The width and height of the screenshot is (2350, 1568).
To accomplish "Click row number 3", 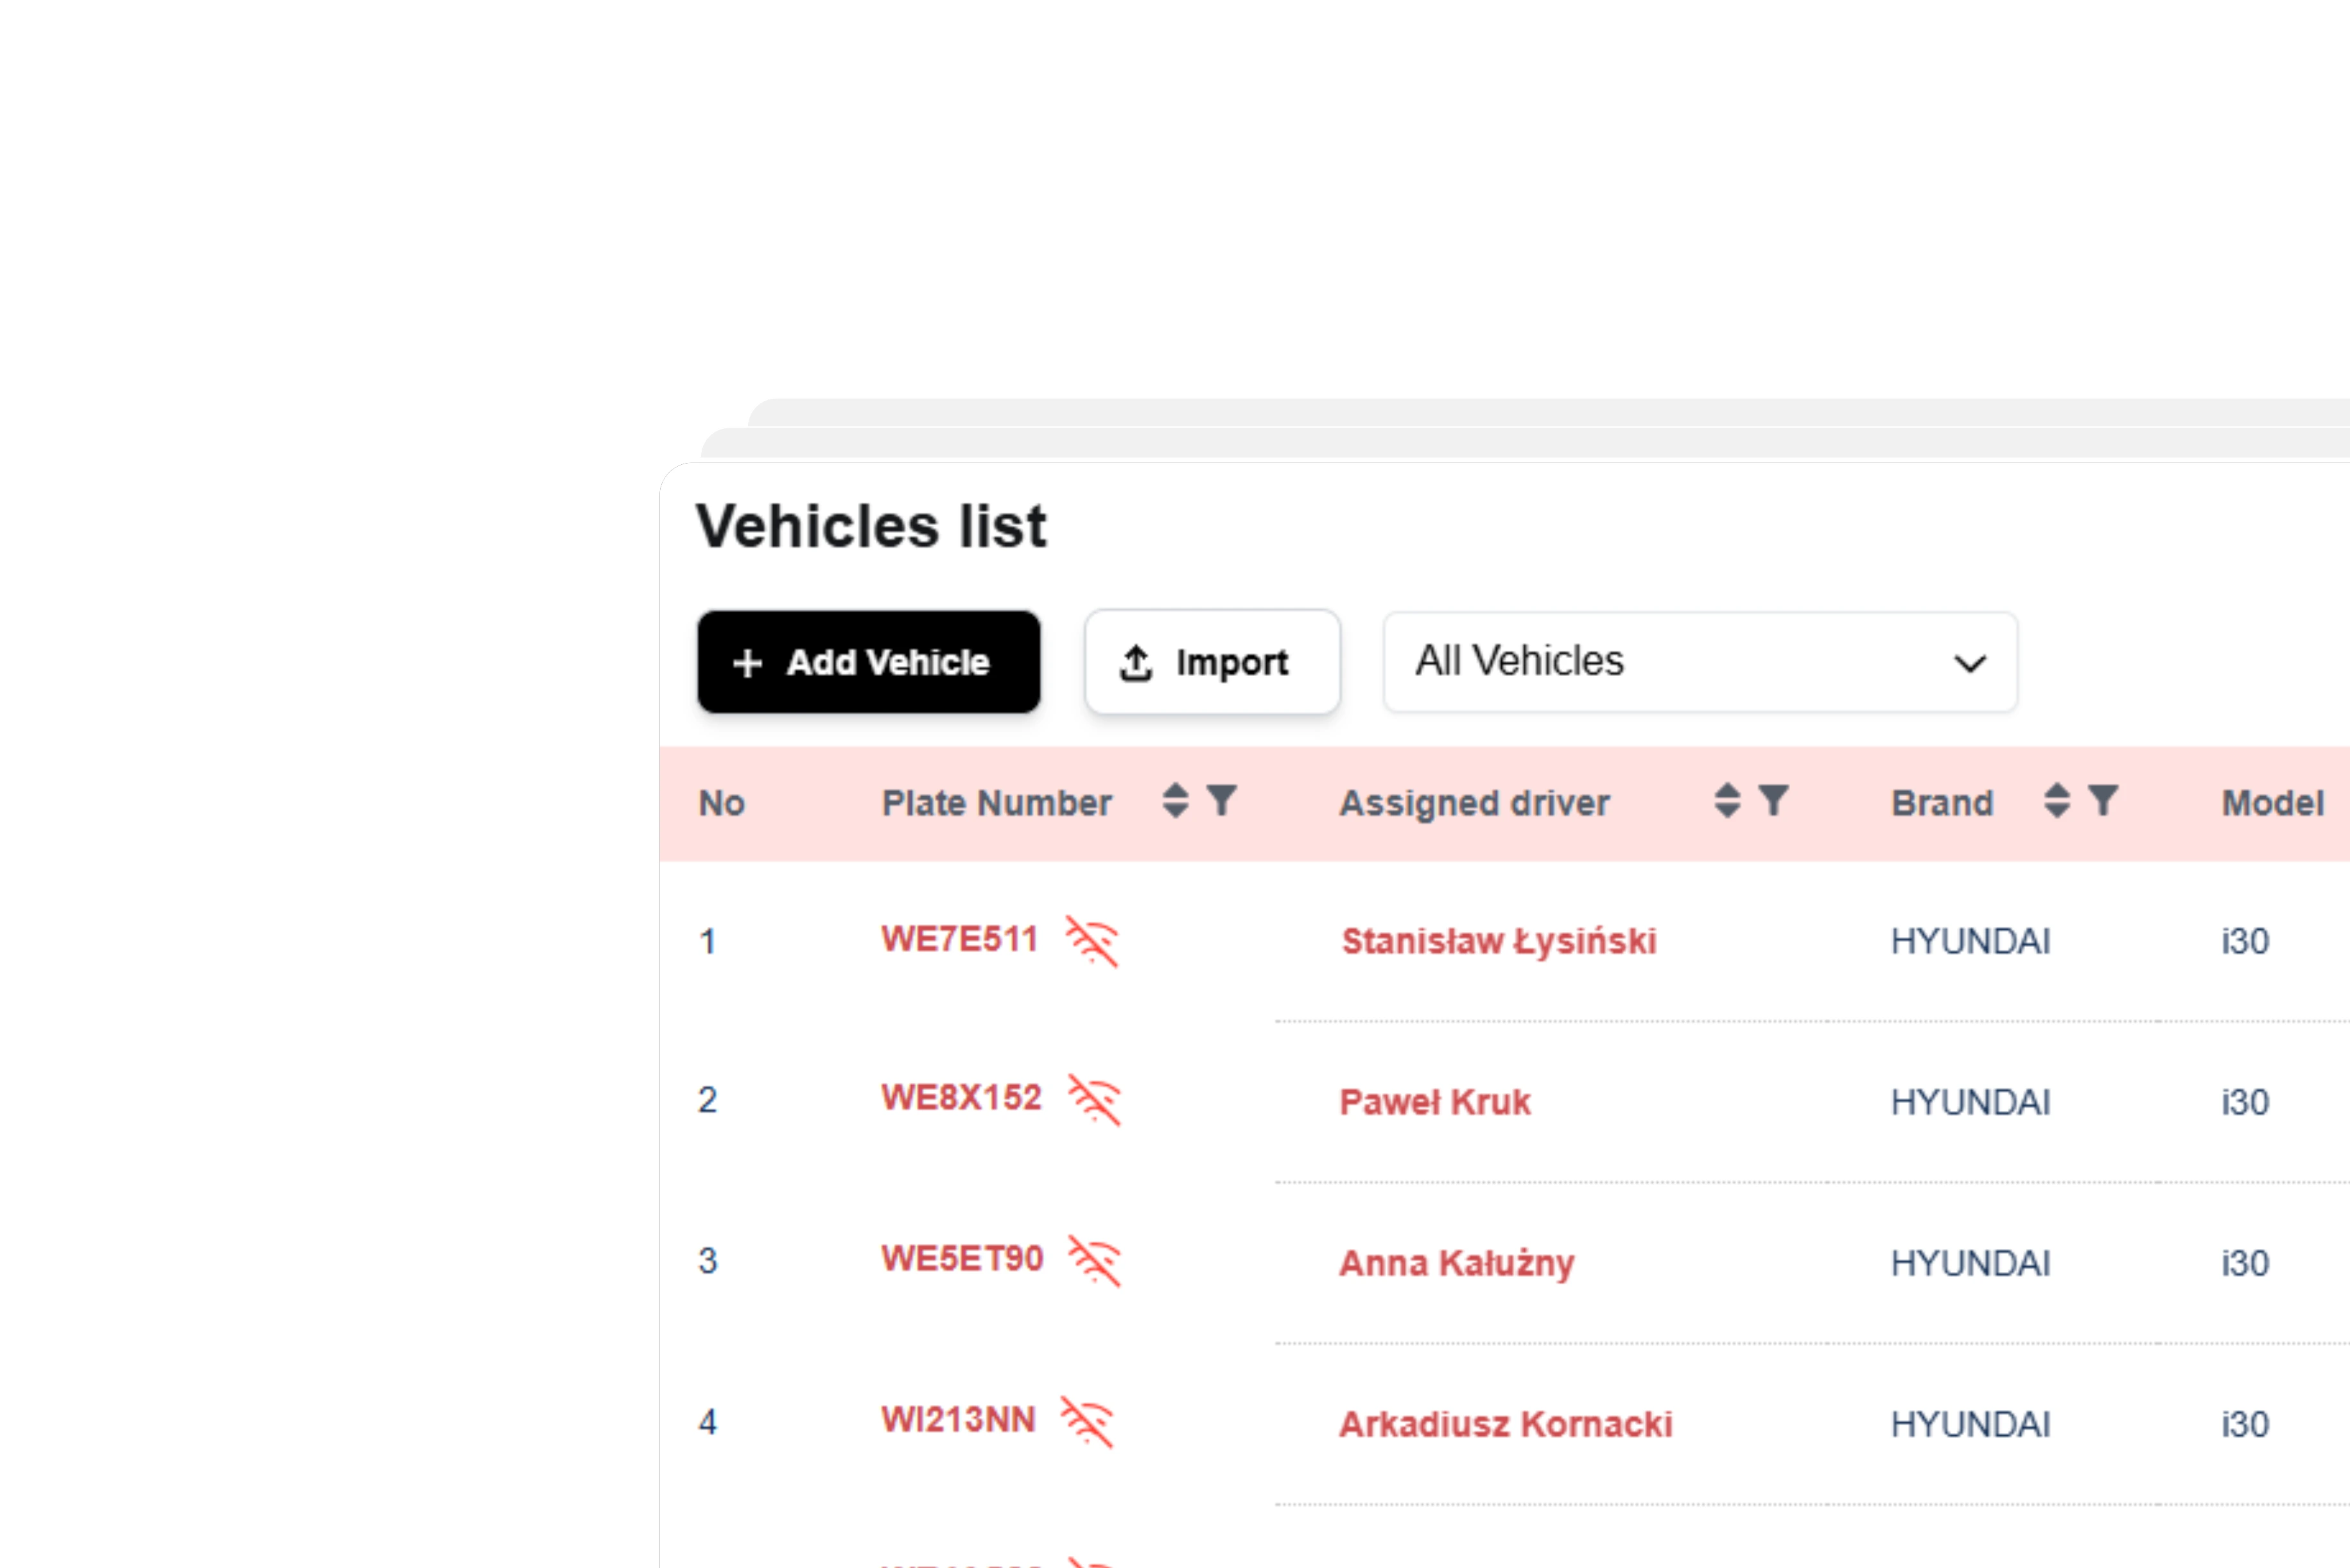I will tap(707, 1261).
